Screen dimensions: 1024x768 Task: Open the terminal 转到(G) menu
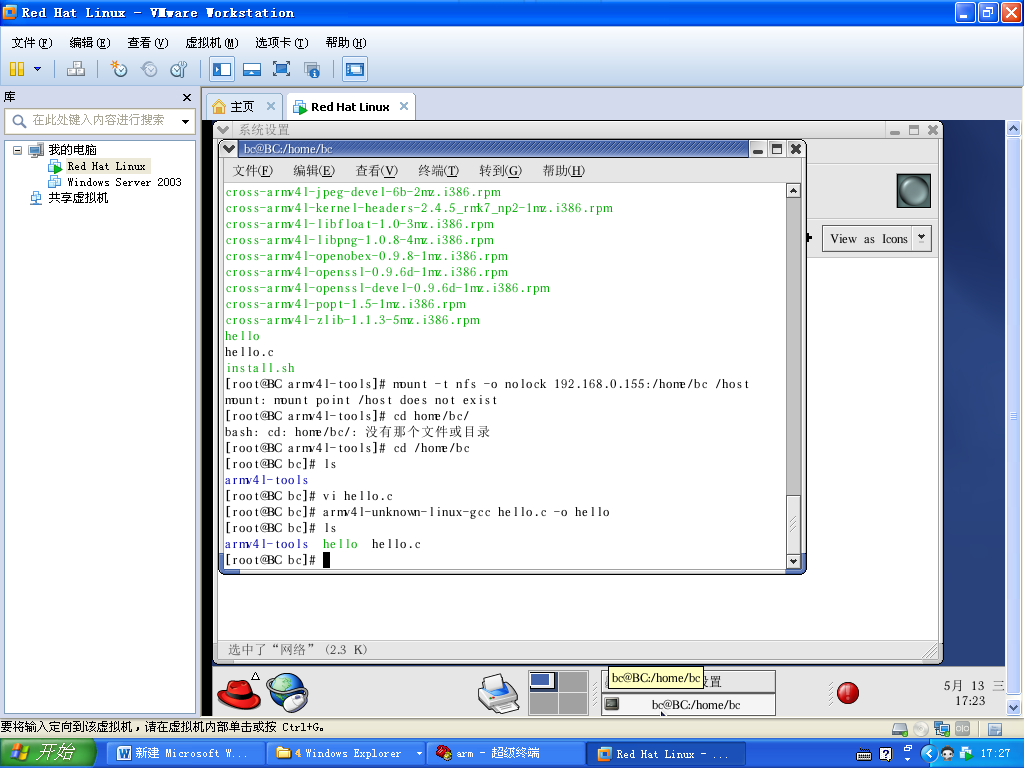(x=500, y=171)
